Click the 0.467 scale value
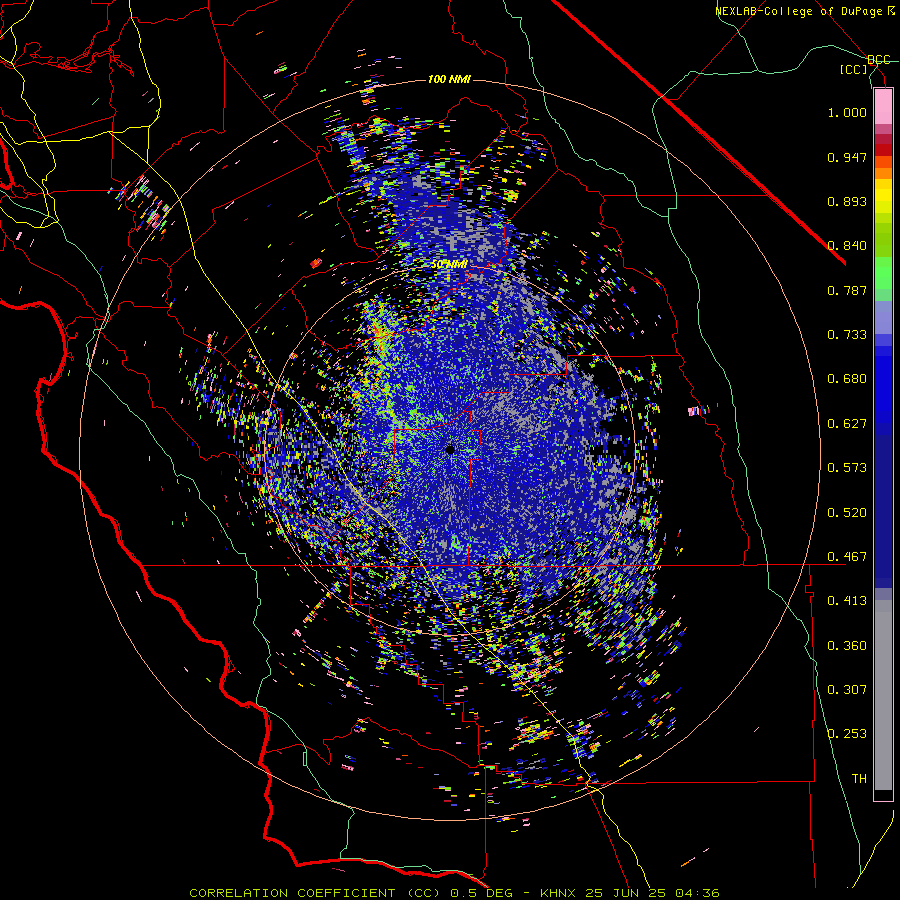The width and height of the screenshot is (900, 900). click(847, 557)
